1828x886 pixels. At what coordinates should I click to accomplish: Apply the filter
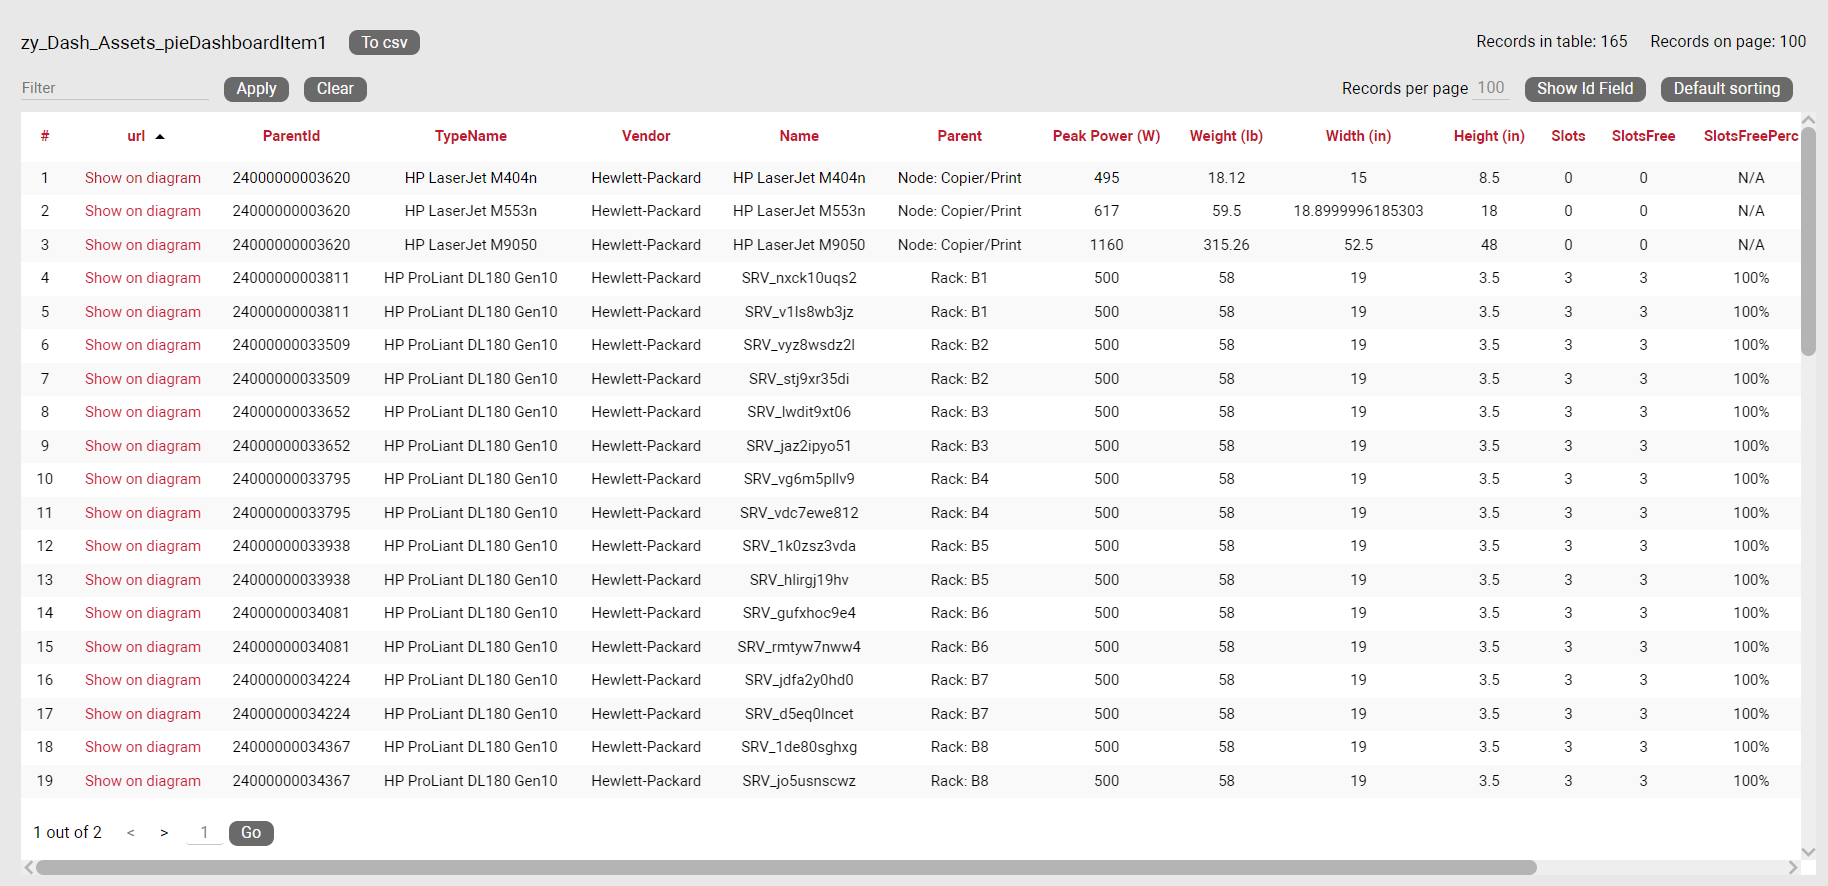(x=256, y=89)
